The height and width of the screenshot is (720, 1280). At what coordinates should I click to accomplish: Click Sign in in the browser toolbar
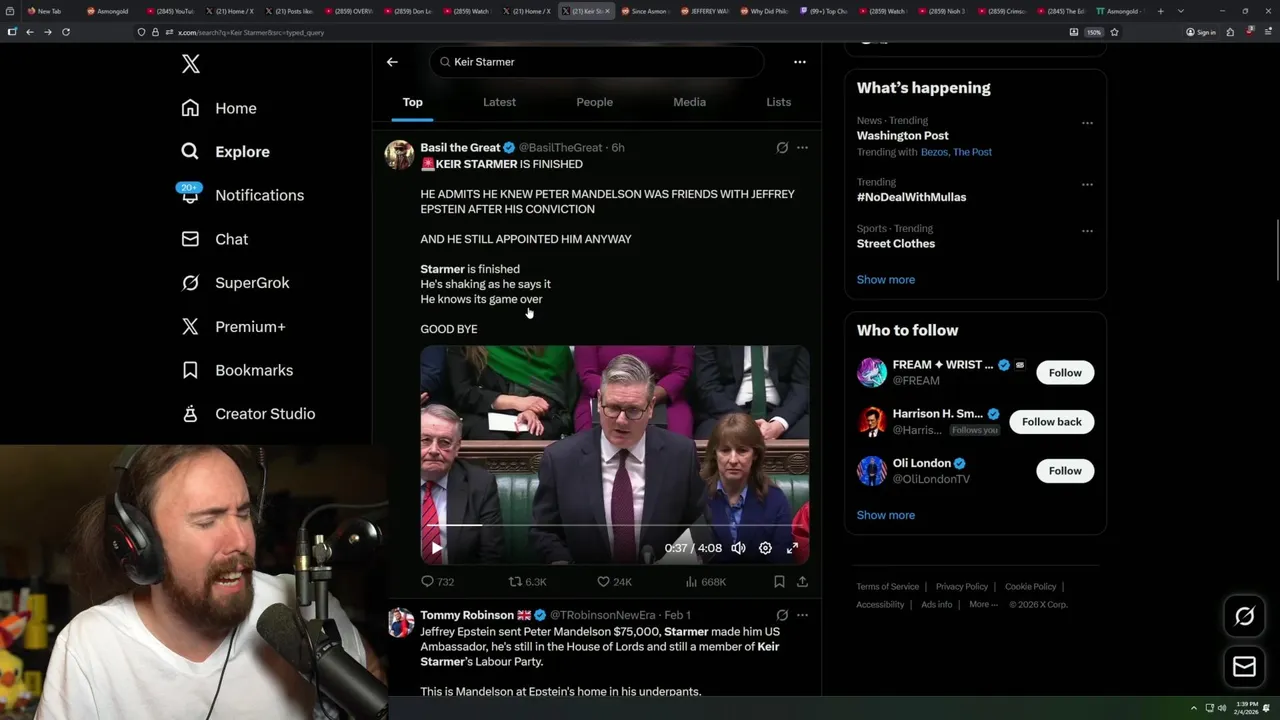[x=1201, y=32]
